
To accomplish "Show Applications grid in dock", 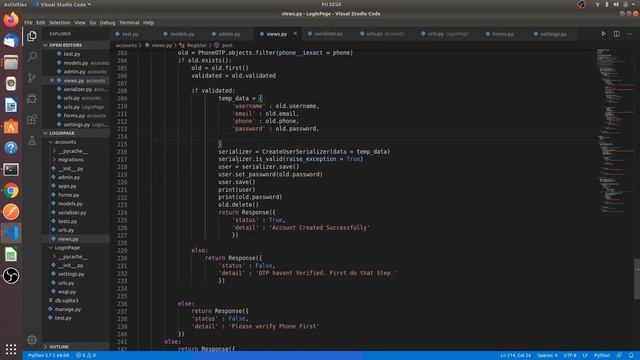I will point(11,349).
